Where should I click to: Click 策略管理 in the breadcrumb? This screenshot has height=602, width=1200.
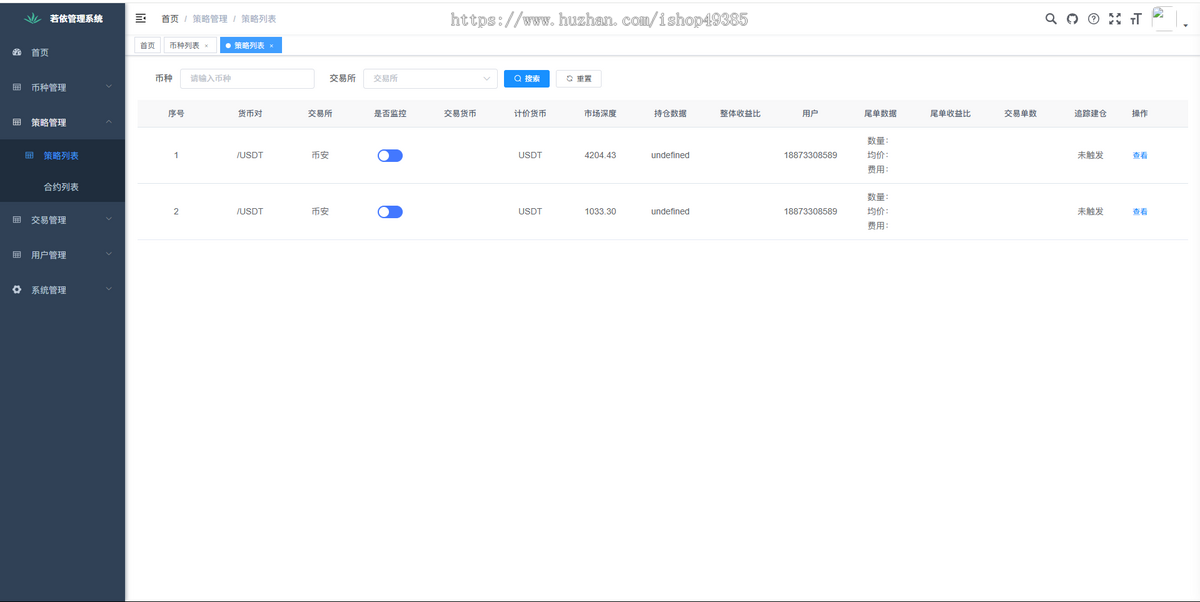tap(210, 19)
